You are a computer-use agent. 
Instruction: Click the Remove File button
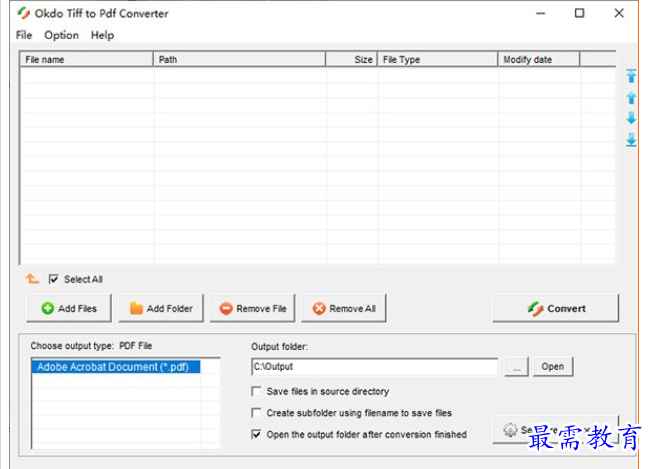point(252,308)
